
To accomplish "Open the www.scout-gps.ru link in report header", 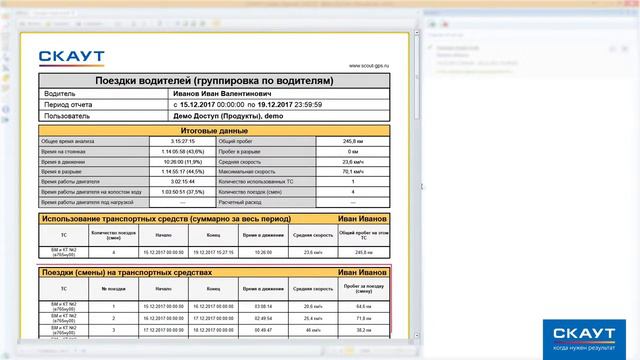I will (x=369, y=66).
